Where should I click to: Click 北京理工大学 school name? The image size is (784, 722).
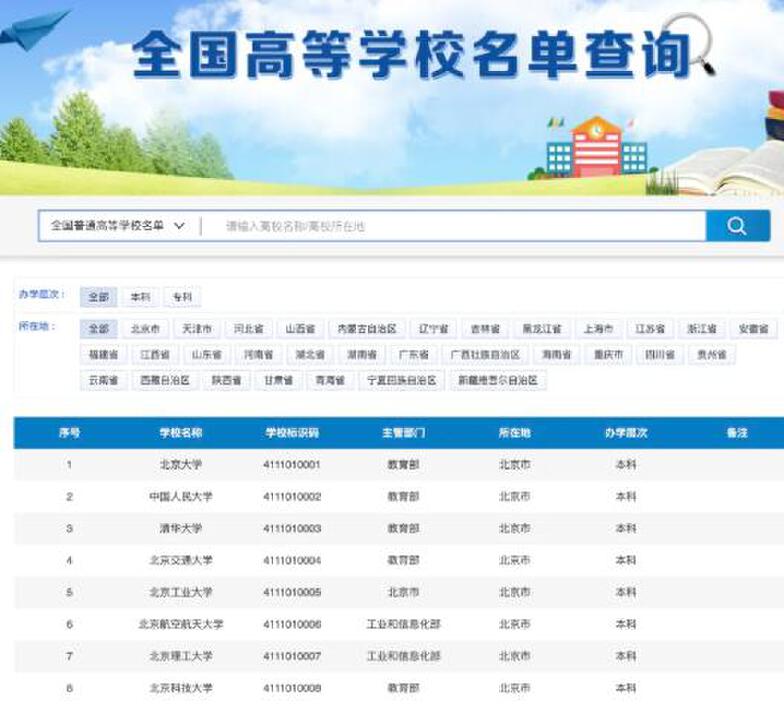pos(181,656)
